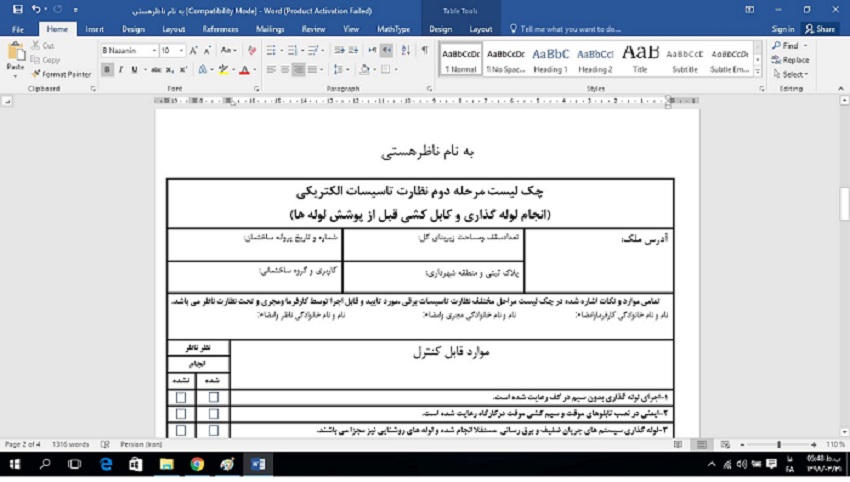850x482 pixels.
Task: Clear all formatting eraser icon
Action: pyautogui.click(x=252, y=50)
